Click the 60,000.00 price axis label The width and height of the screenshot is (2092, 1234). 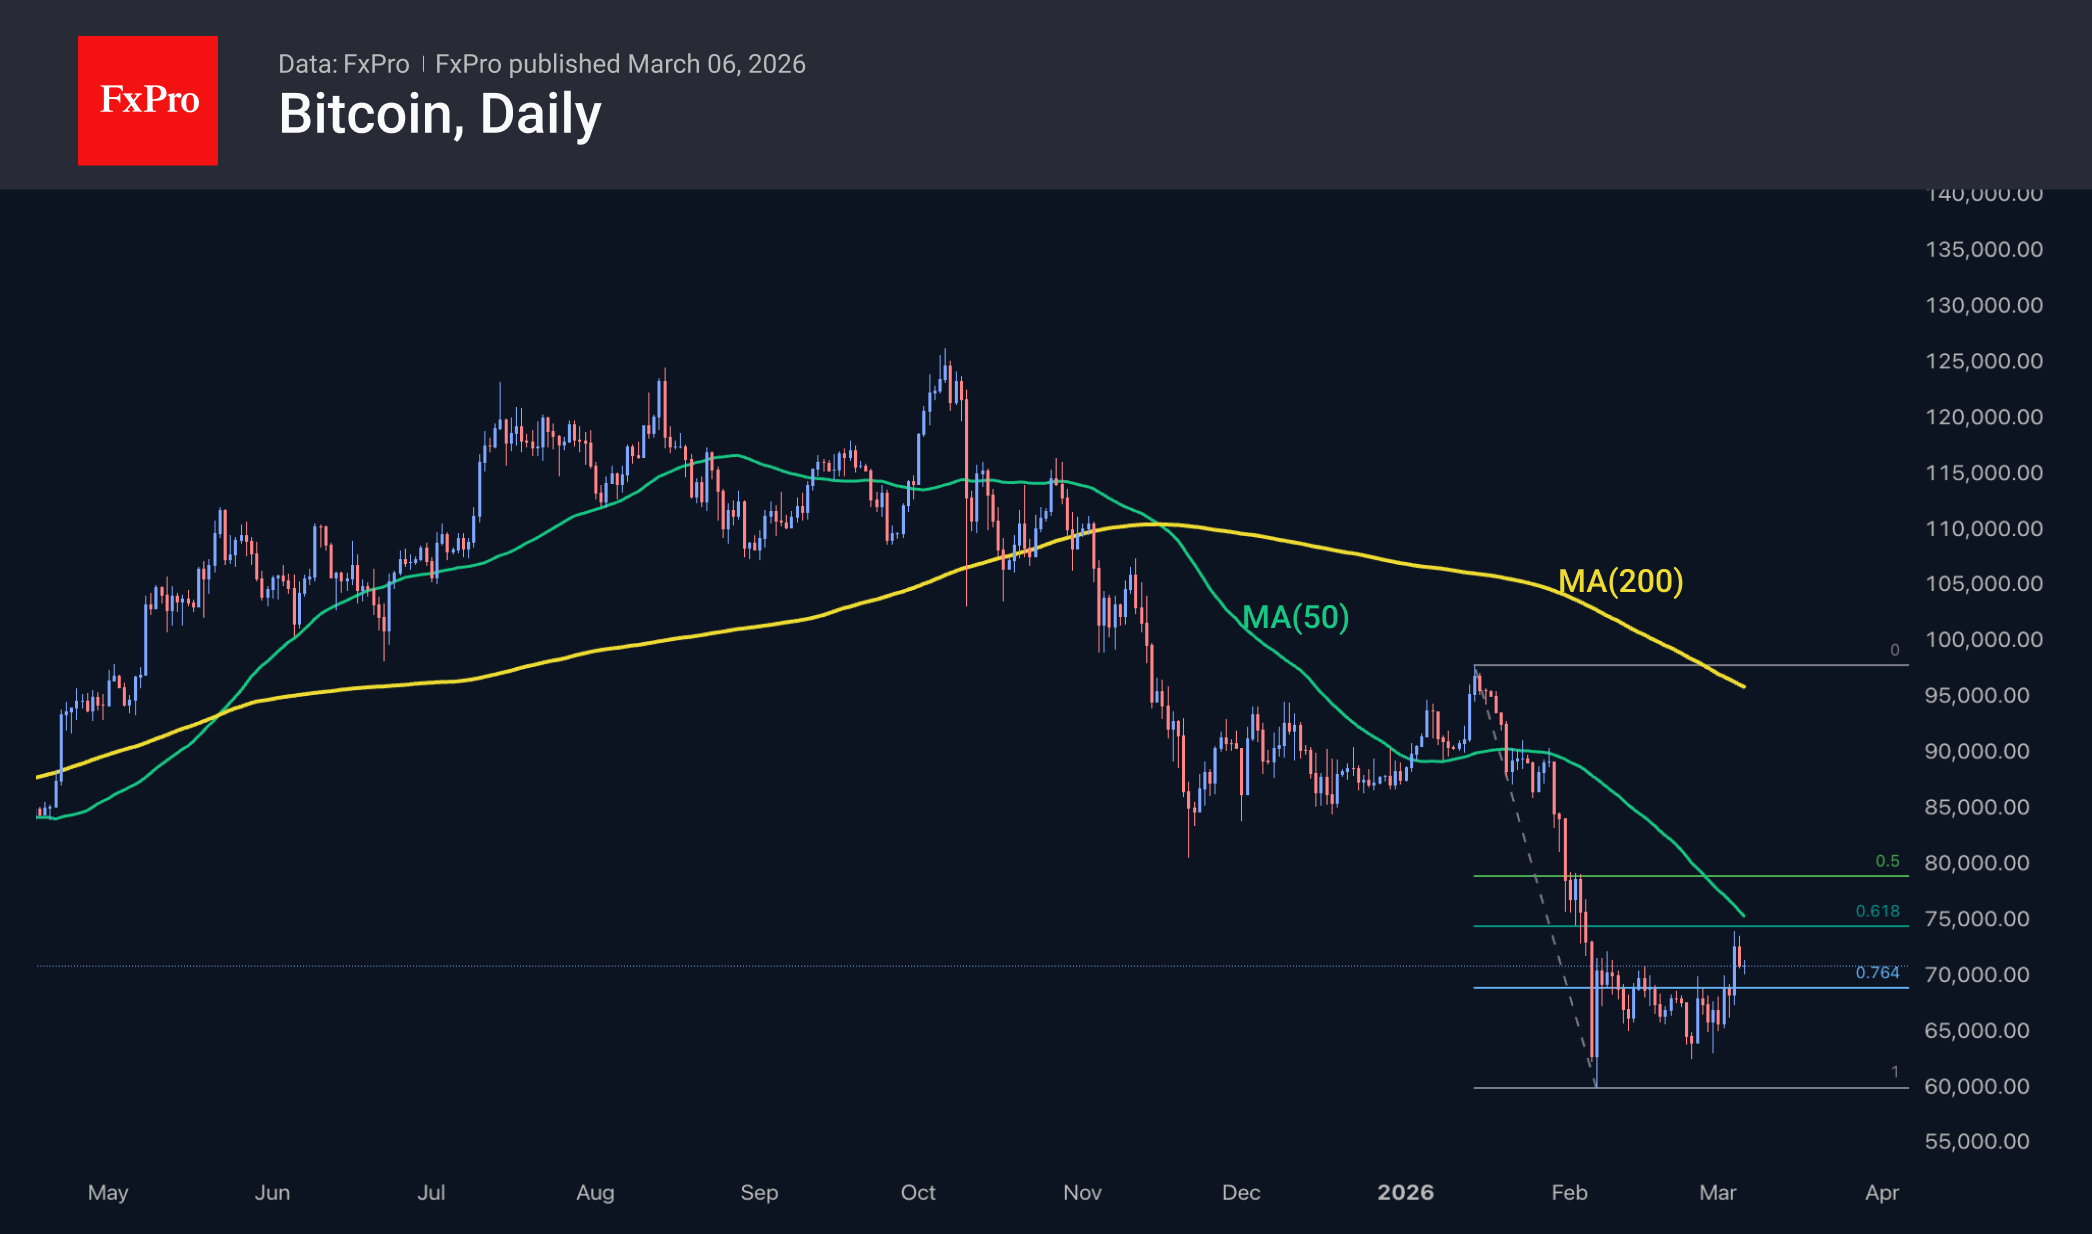pos(1976,1086)
